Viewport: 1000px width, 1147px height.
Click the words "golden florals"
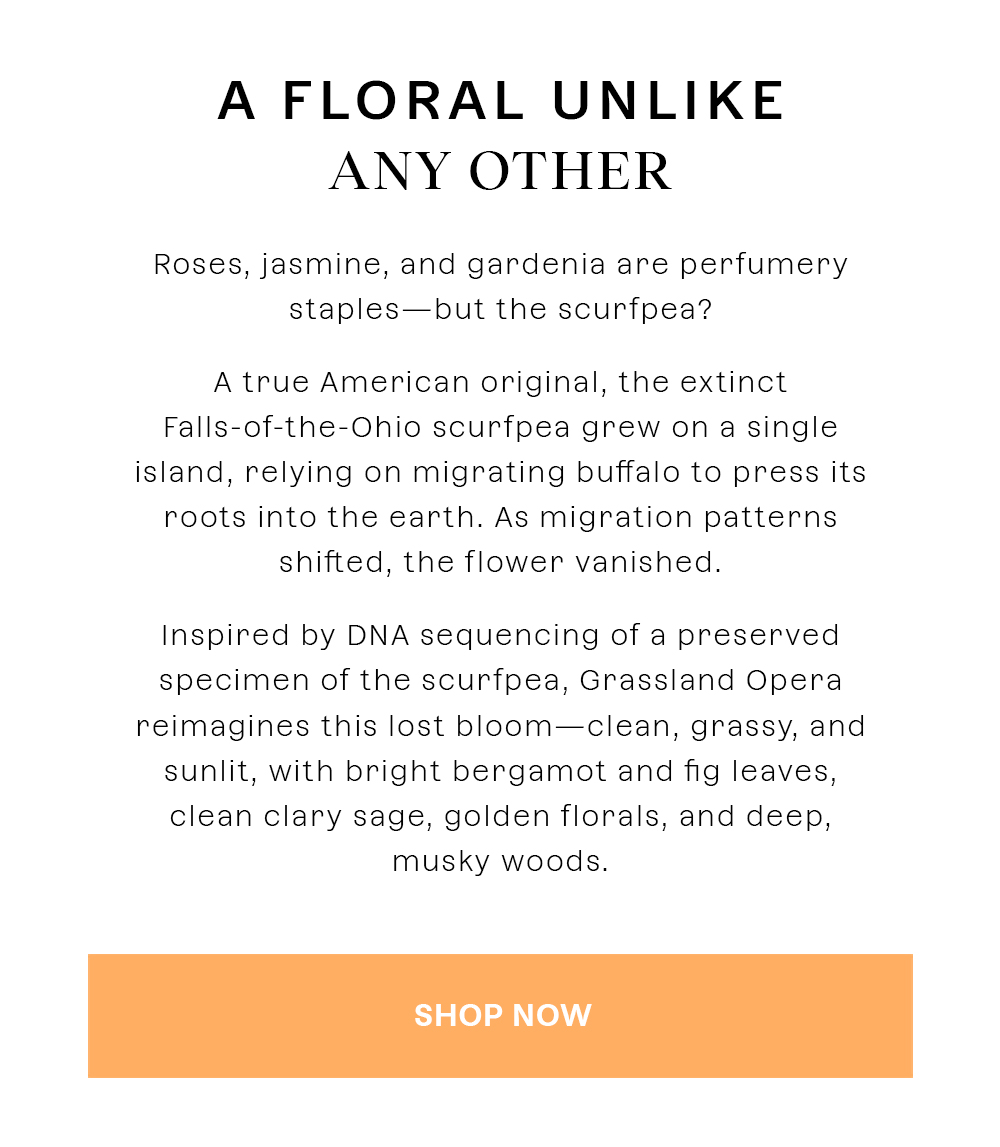click(x=553, y=817)
